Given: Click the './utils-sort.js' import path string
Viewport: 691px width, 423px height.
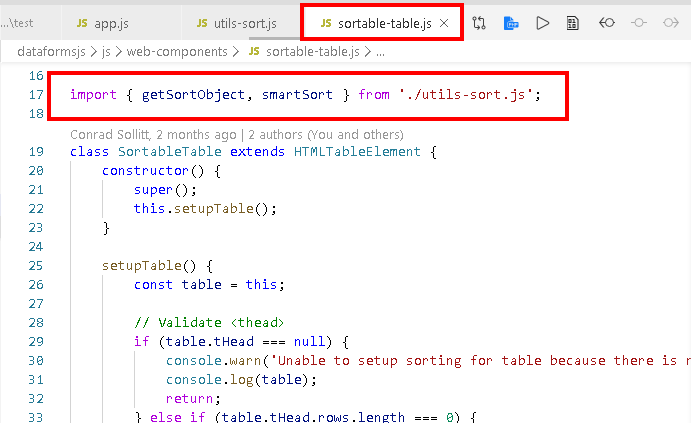Looking at the screenshot, I should coord(465,94).
